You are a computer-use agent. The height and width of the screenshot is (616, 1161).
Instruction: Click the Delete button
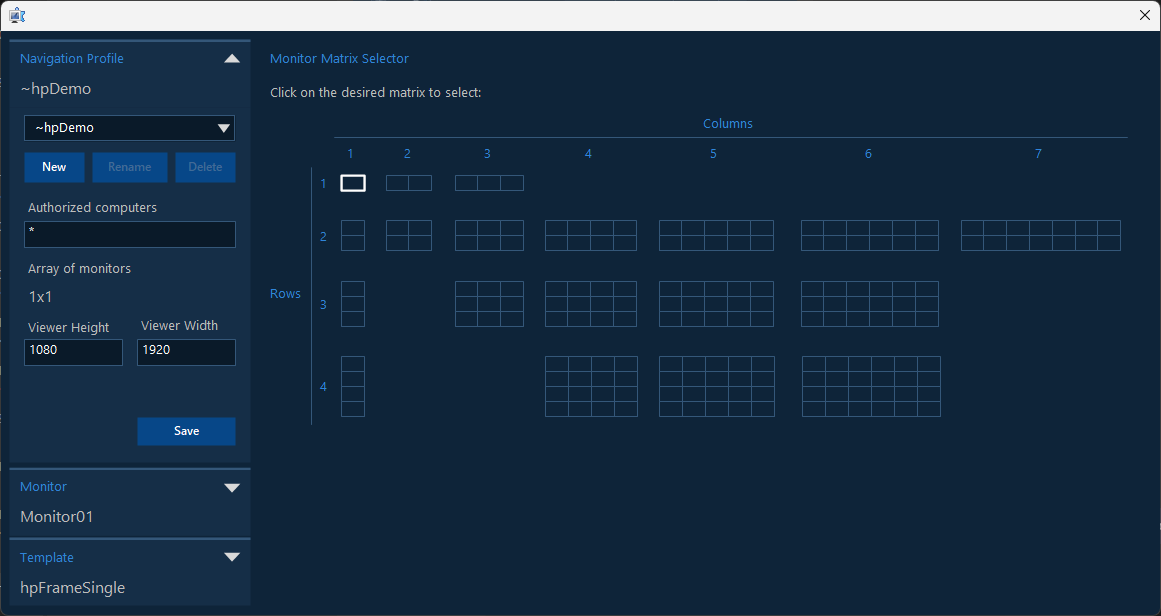coord(205,167)
